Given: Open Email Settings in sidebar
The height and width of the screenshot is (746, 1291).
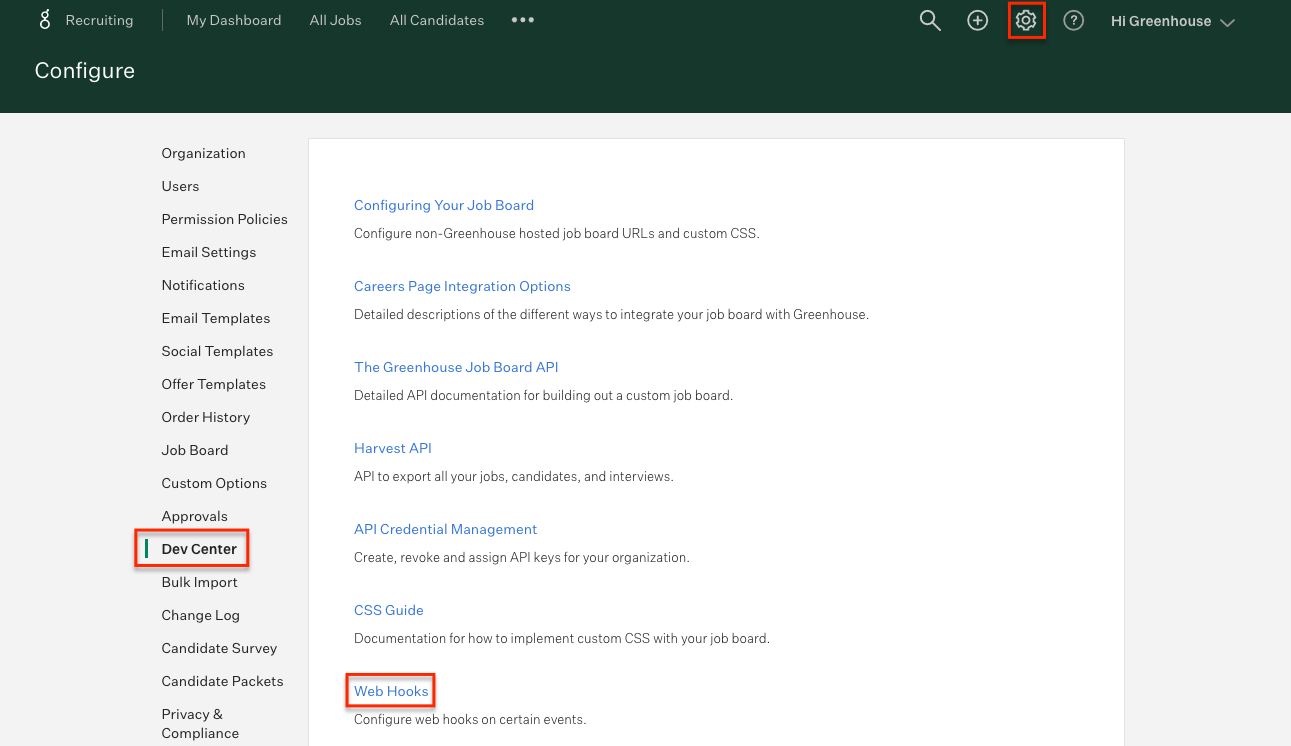Looking at the screenshot, I should (x=209, y=252).
